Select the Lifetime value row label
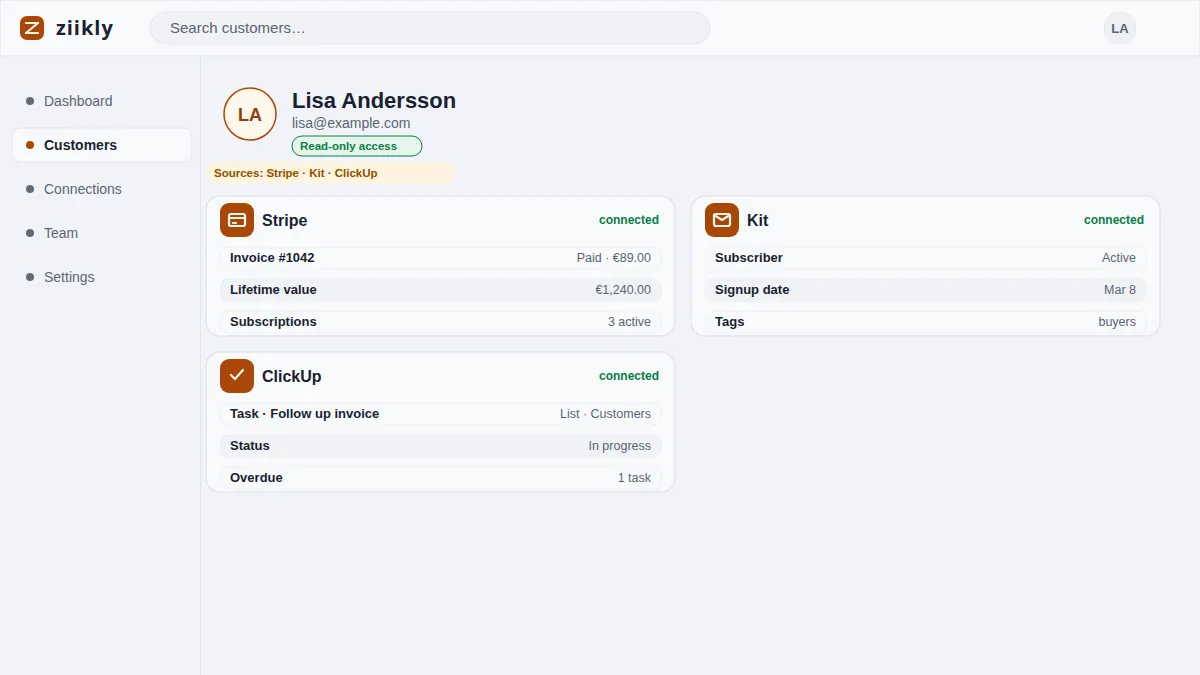This screenshot has width=1200, height=675. [x=273, y=290]
